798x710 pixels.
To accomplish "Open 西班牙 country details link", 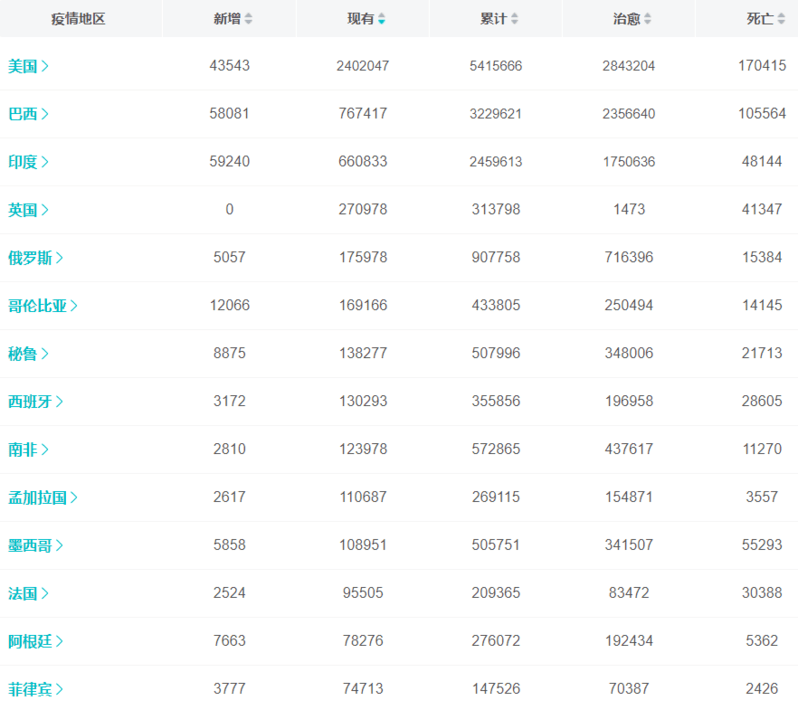I will coord(35,402).
